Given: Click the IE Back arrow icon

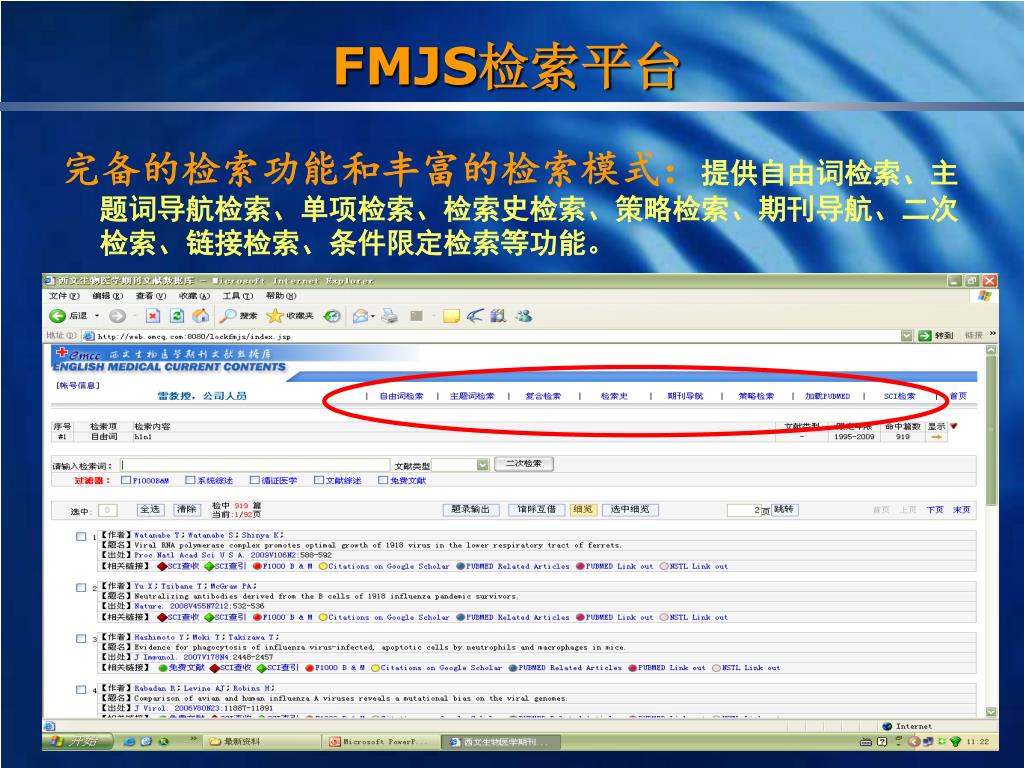Looking at the screenshot, I should point(57,316).
